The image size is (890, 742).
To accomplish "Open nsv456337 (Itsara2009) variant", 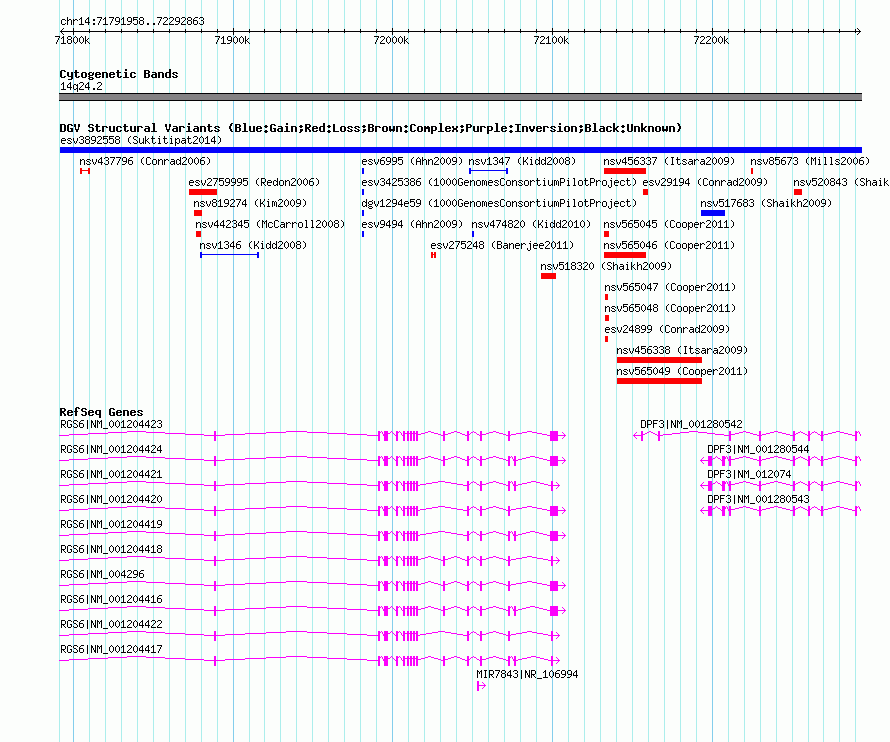I will (669, 161).
